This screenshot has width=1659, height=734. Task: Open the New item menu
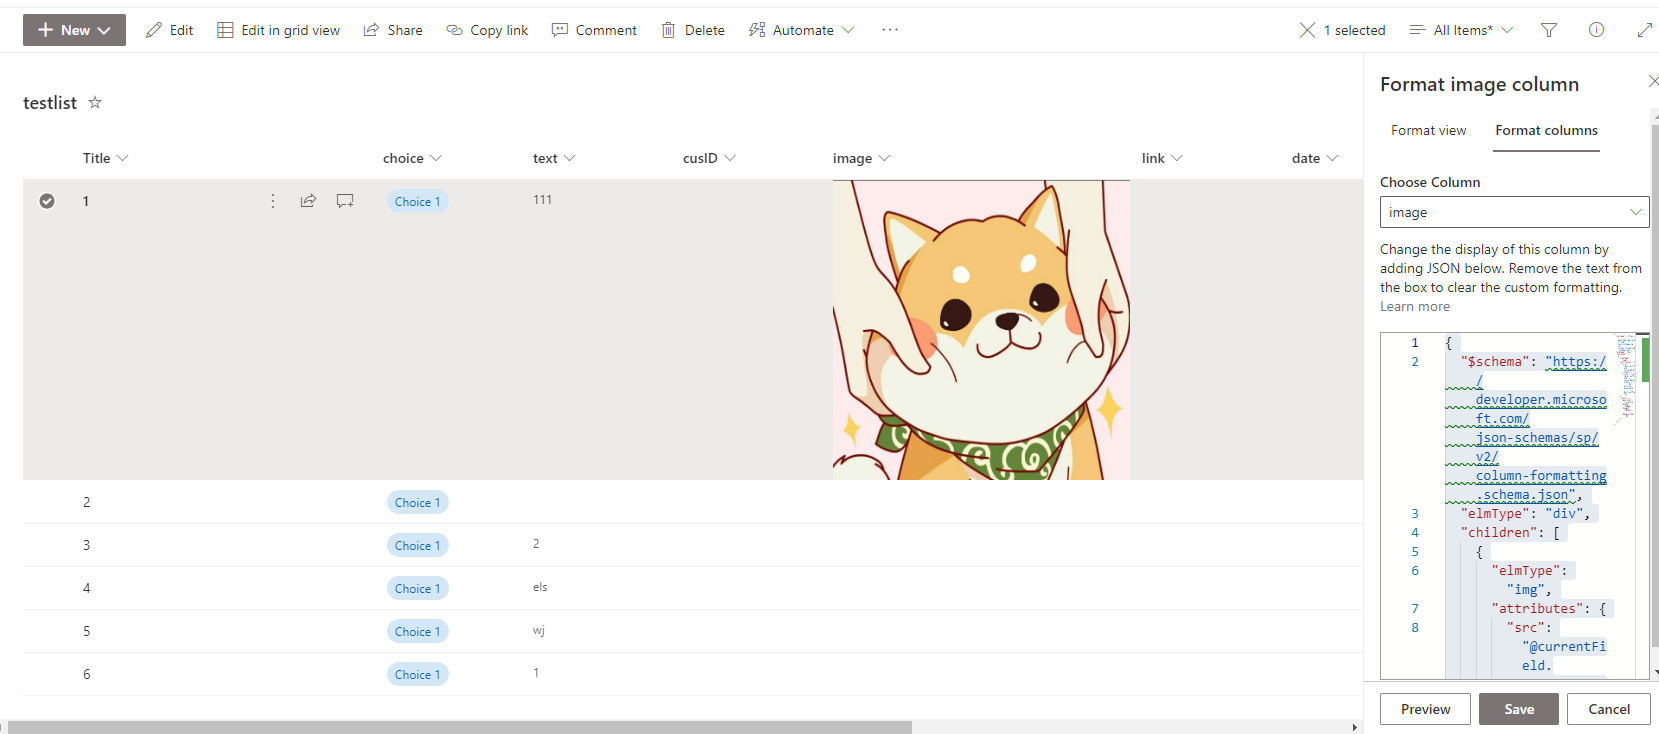pyautogui.click(x=74, y=30)
